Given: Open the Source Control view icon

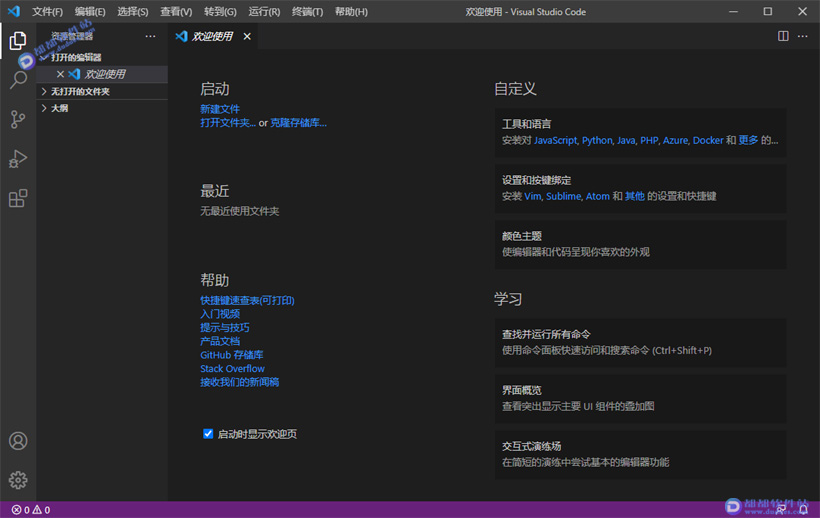Looking at the screenshot, I should click(x=18, y=119).
